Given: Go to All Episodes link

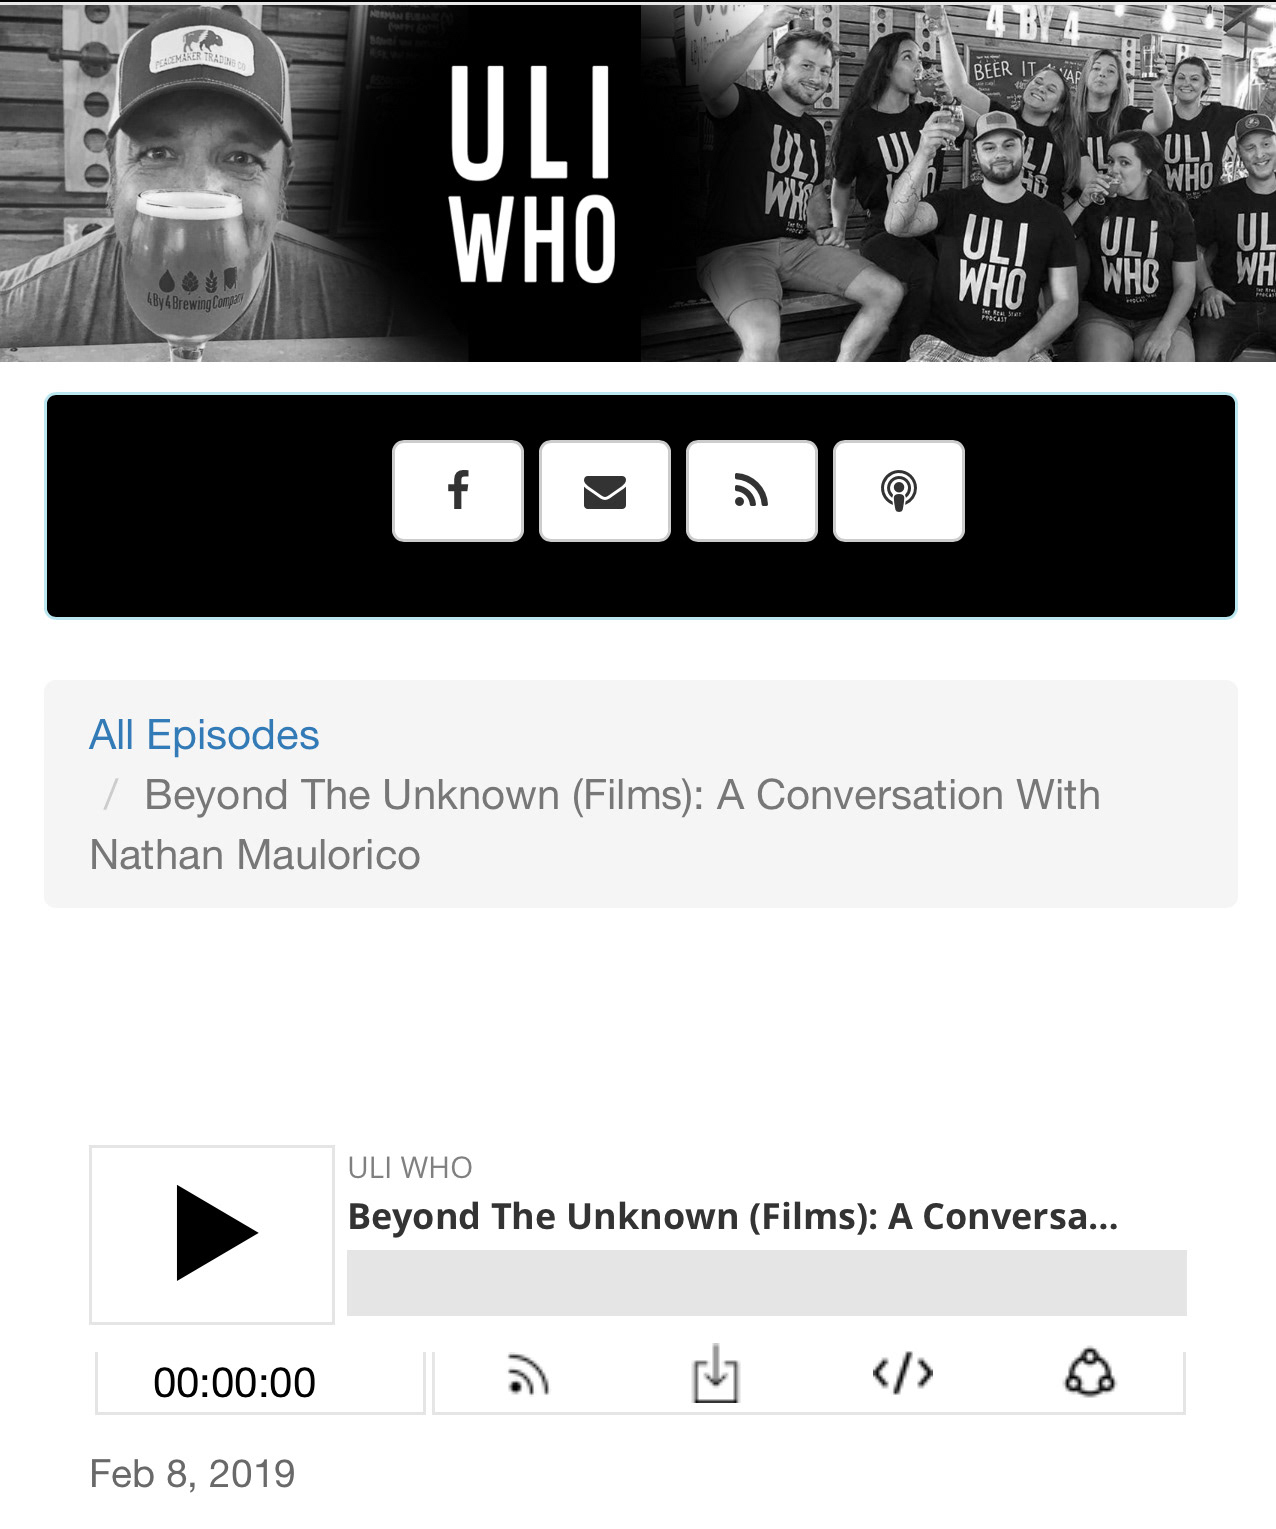Looking at the screenshot, I should 204,735.
